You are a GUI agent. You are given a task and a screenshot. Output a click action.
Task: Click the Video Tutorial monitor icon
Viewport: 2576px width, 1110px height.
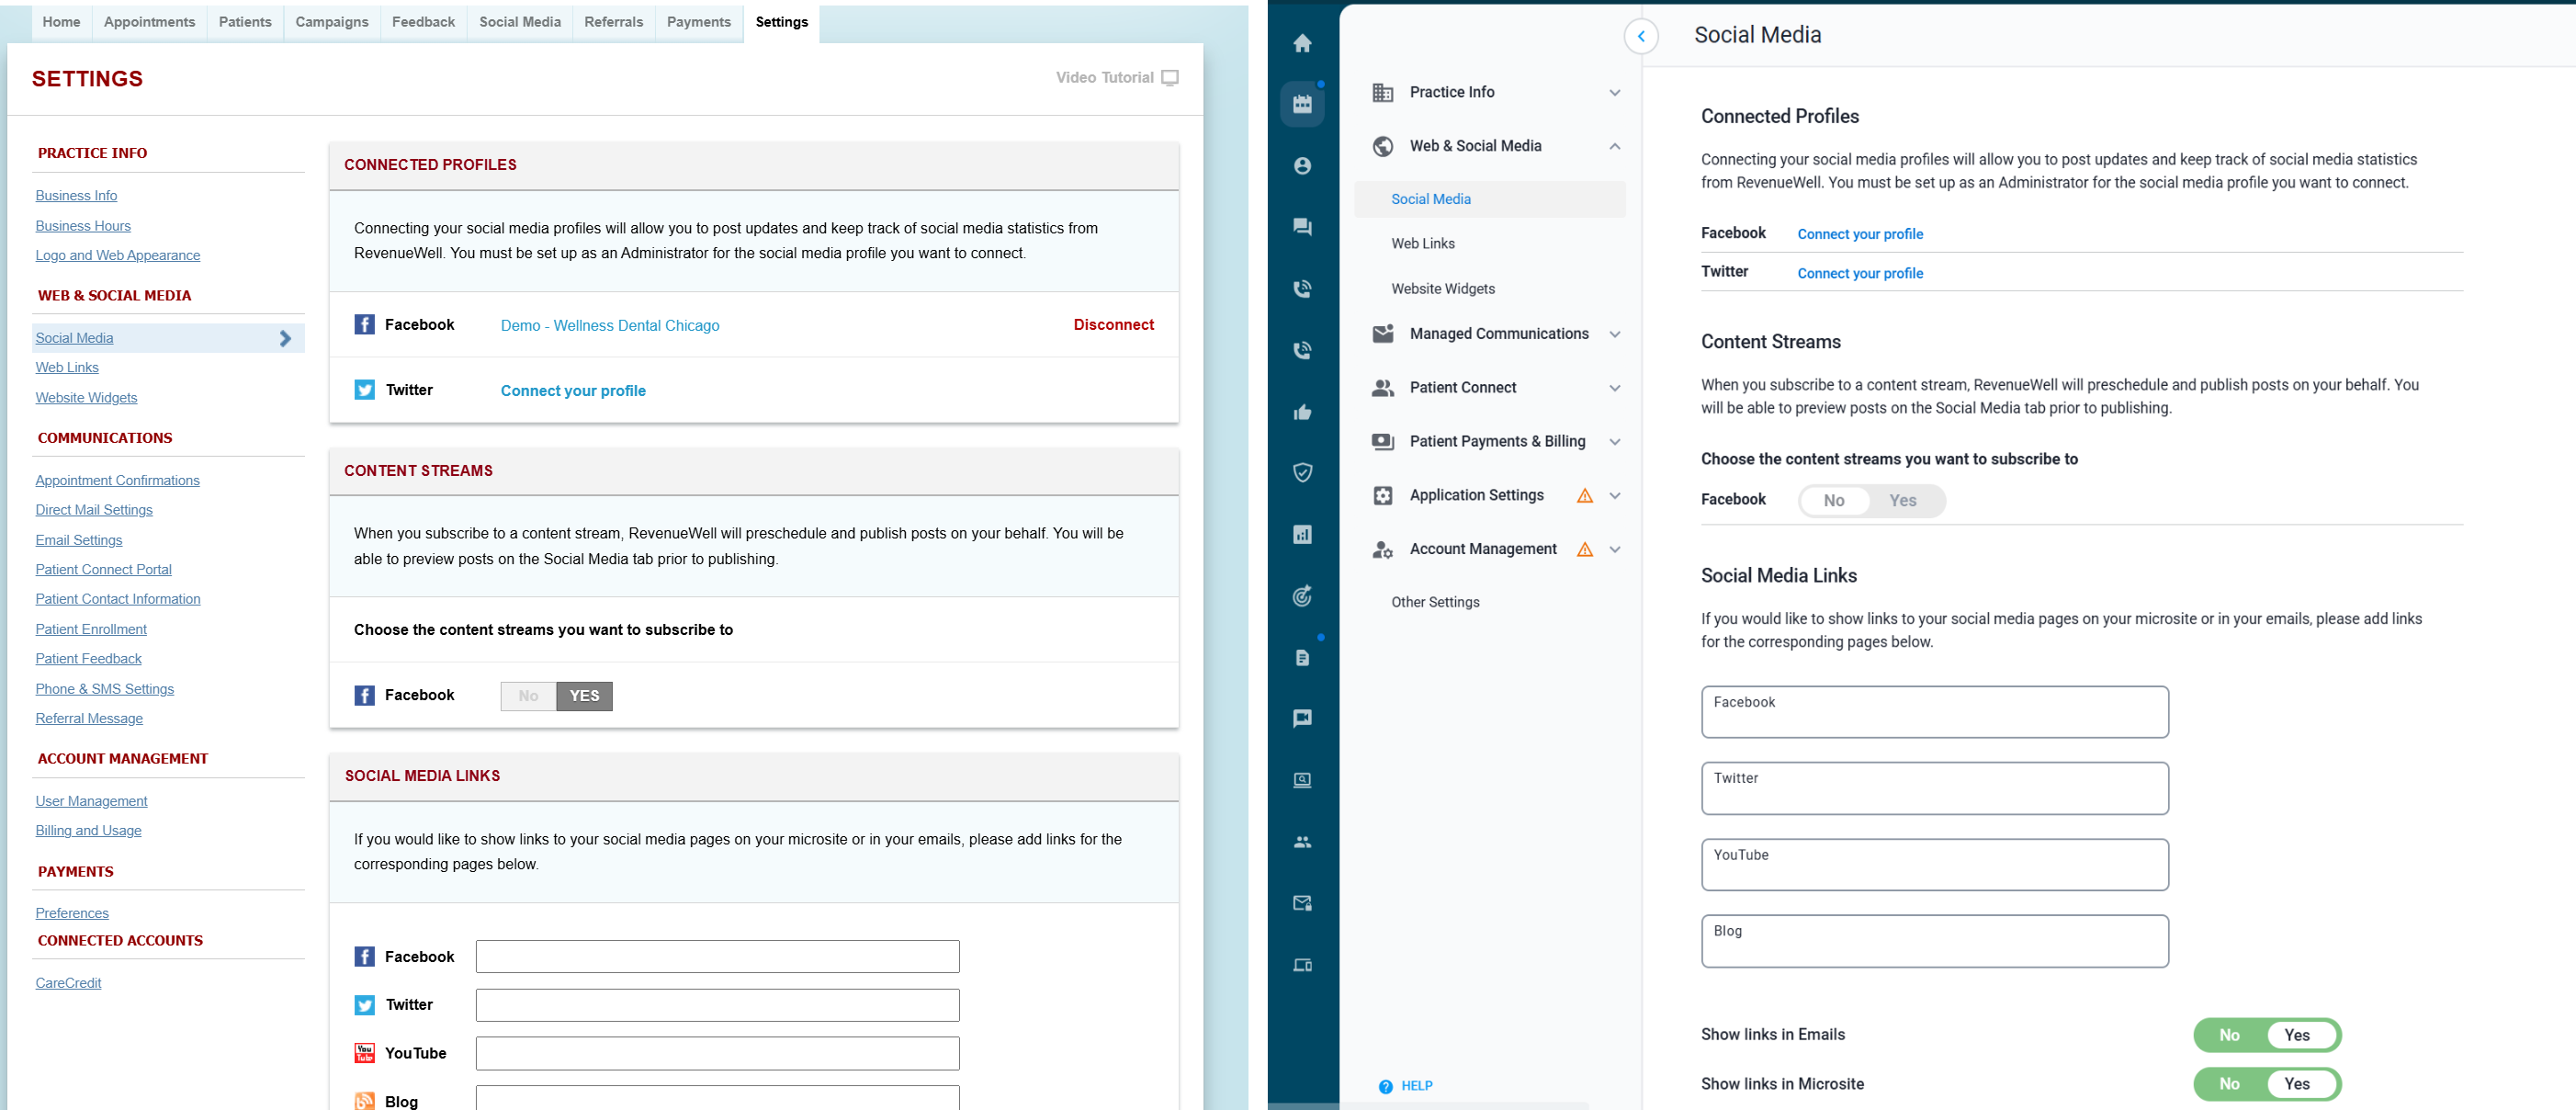[x=1170, y=78]
